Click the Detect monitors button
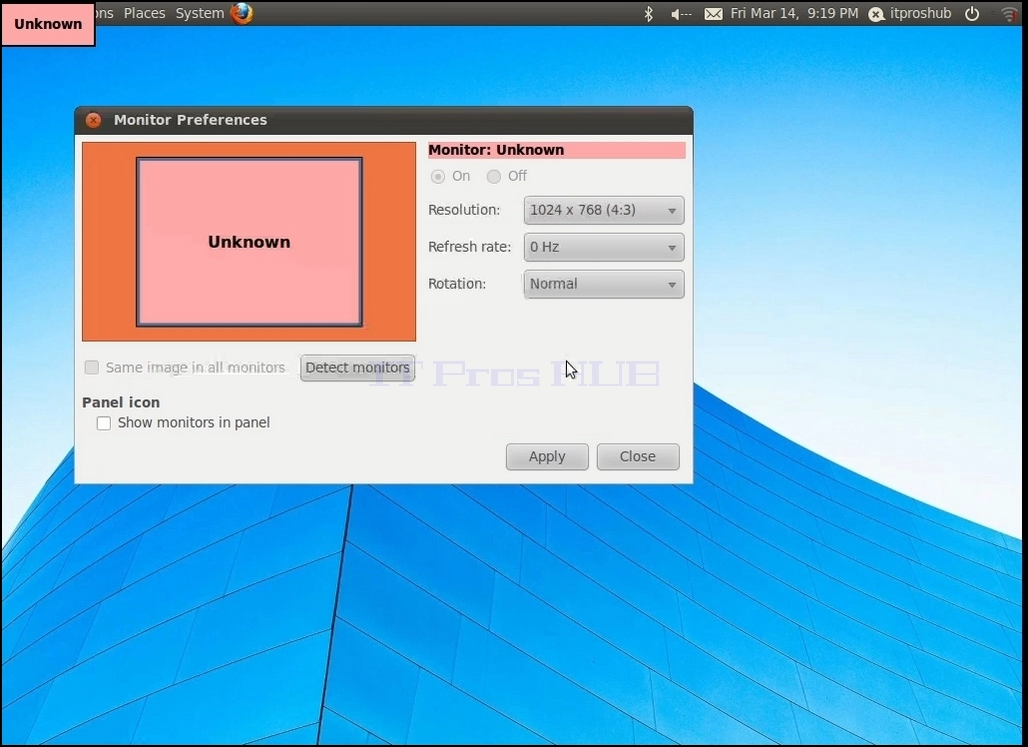The height and width of the screenshot is (747, 1028). pyautogui.click(x=357, y=368)
